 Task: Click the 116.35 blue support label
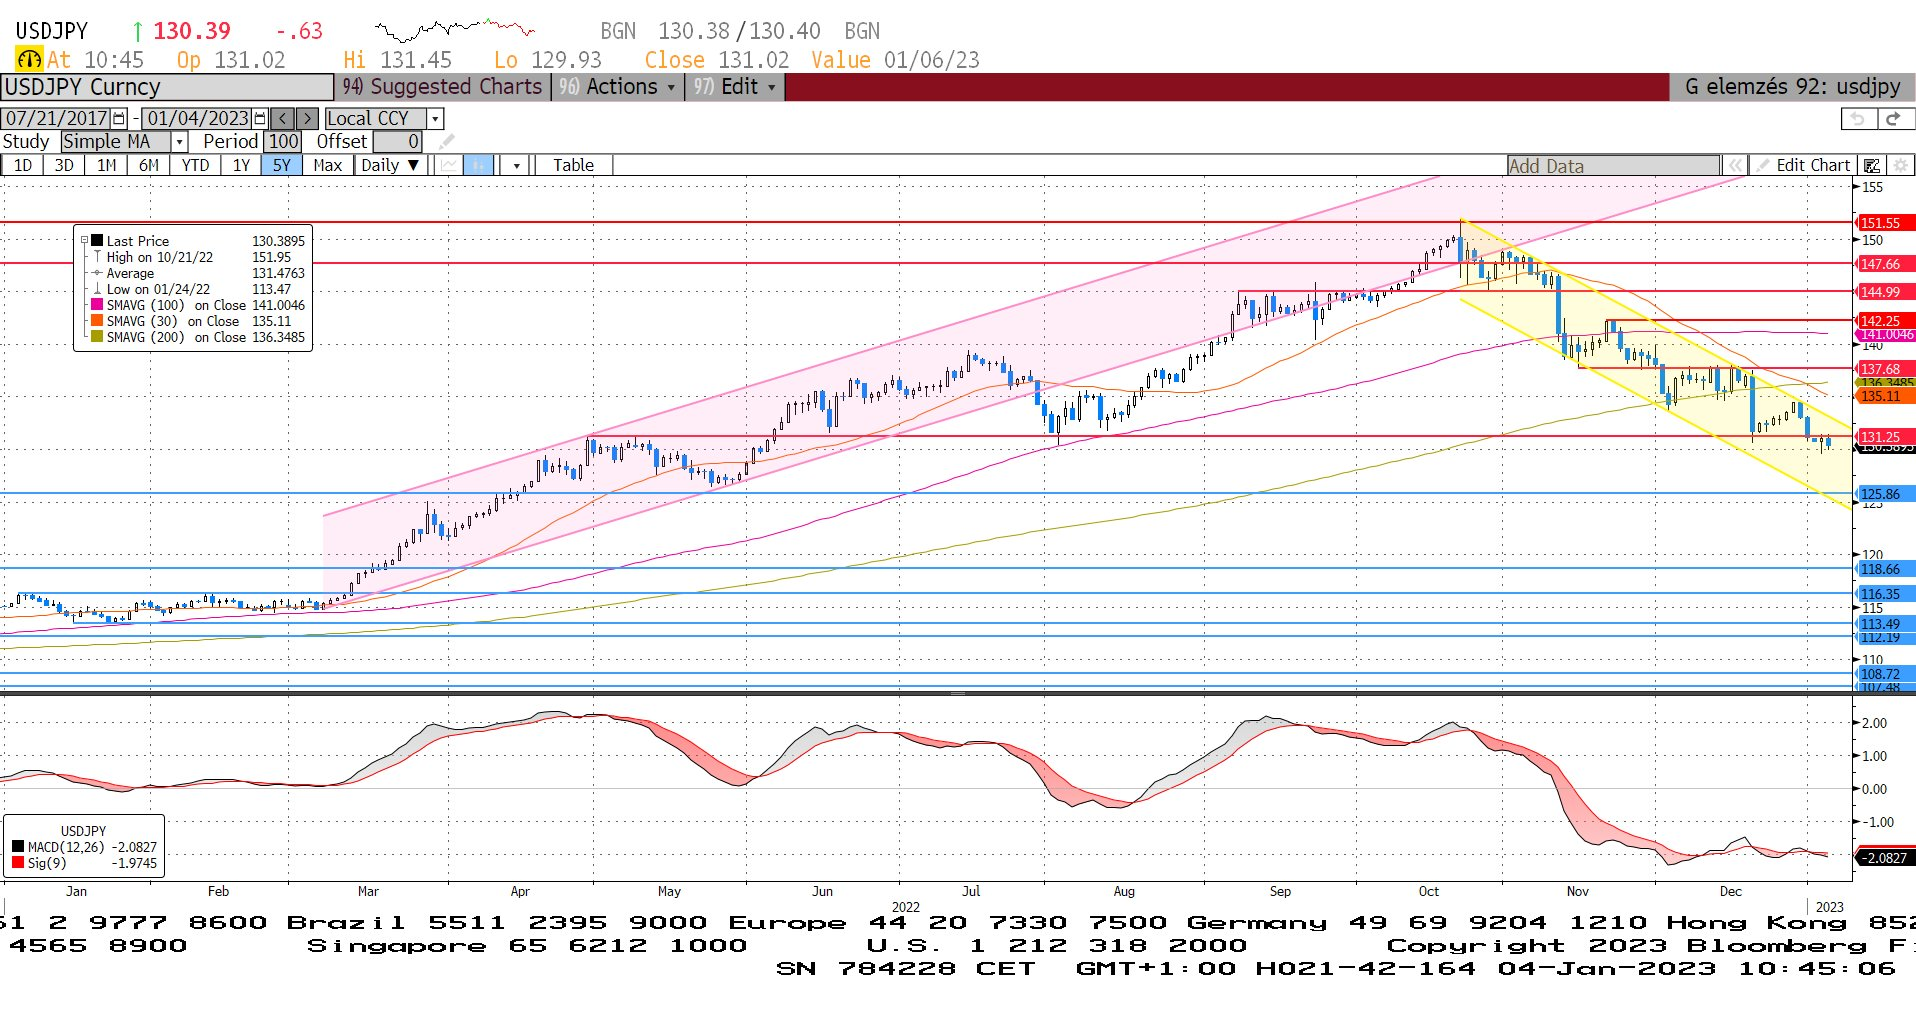pyautogui.click(x=1884, y=594)
